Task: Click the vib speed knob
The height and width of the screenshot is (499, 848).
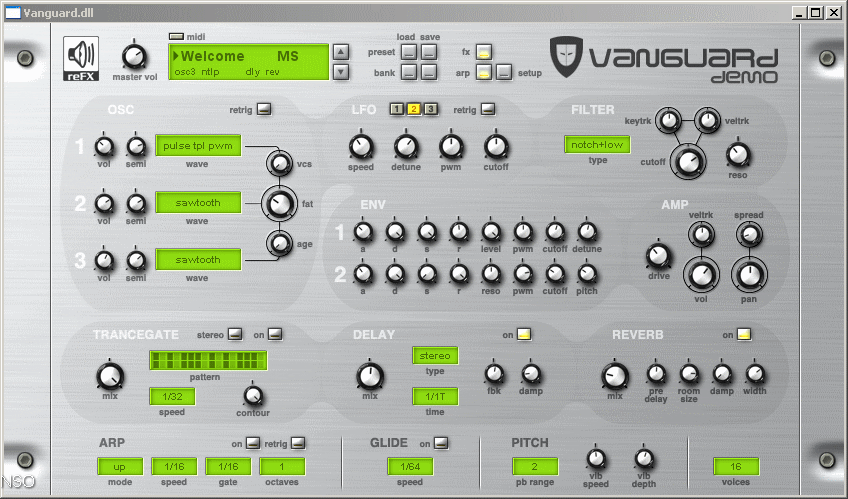Action: (x=595, y=458)
